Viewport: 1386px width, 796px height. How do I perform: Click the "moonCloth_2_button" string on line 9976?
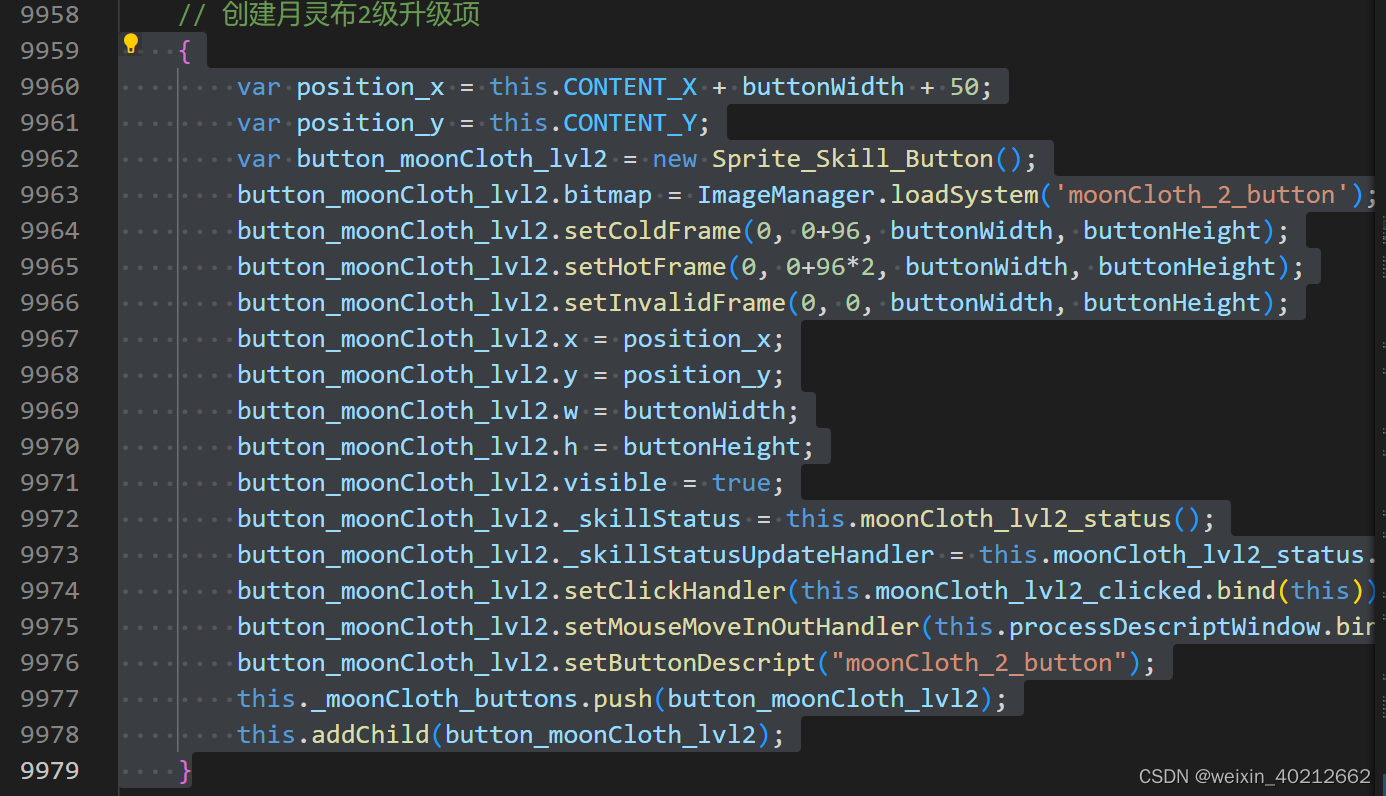[978, 663]
